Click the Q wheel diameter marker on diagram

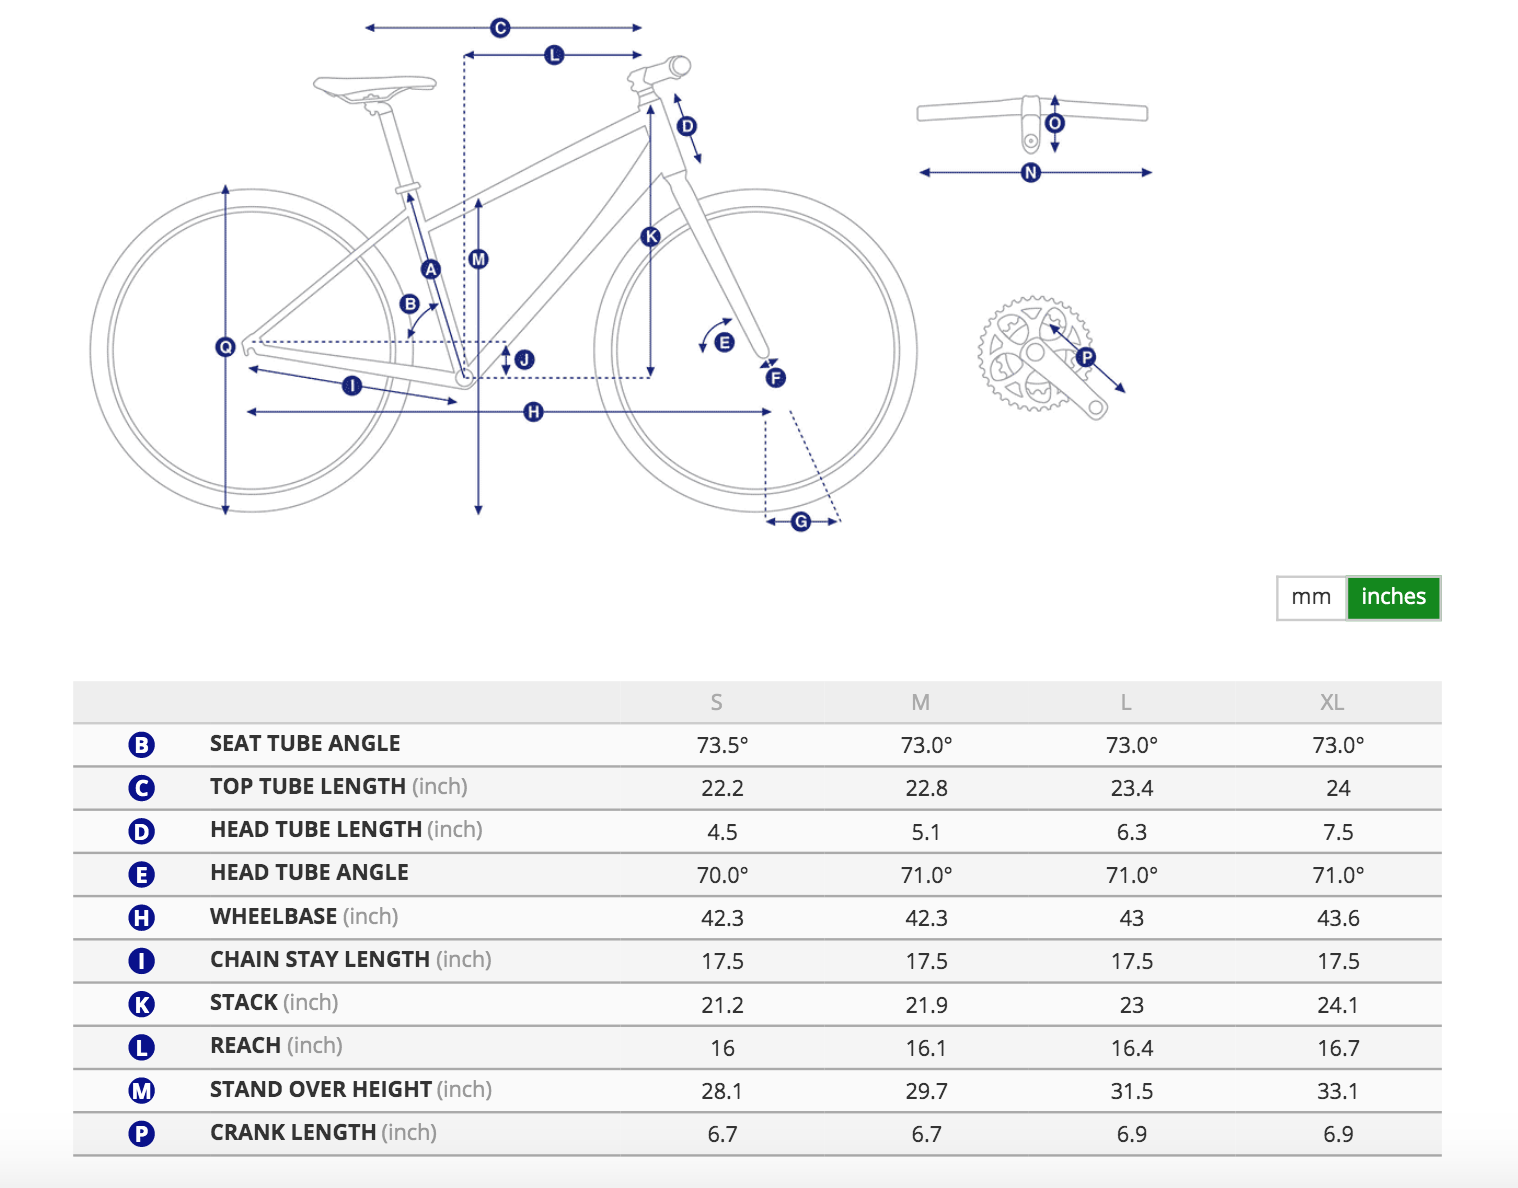tap(225, 347)
